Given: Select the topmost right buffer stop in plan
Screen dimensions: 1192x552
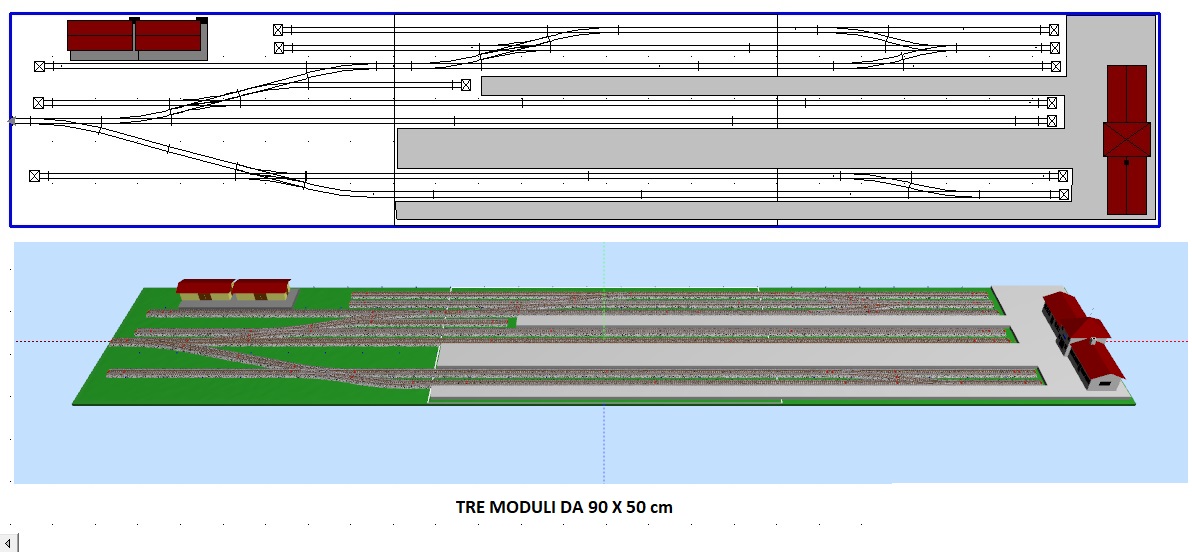Looking at the screenshot, I should (x=1054, y=30).
